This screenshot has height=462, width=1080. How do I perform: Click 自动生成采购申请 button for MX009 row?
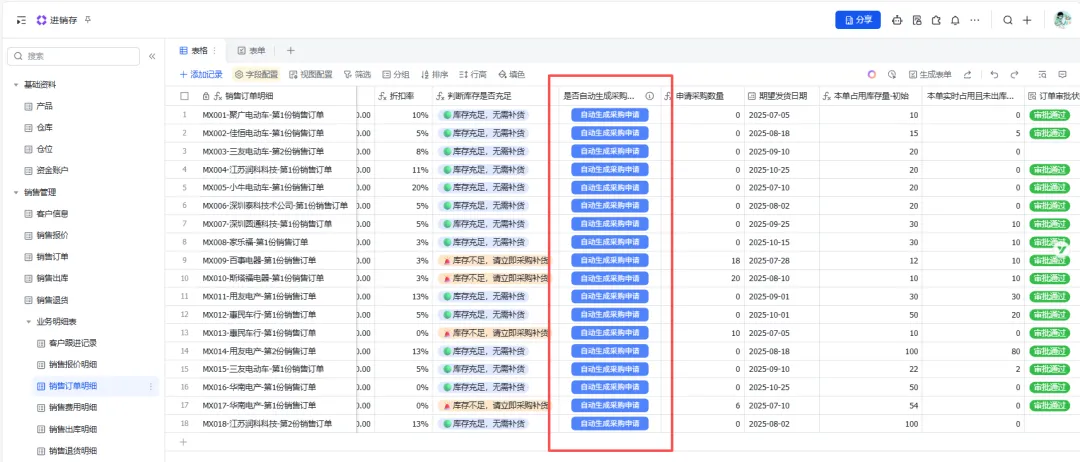pos(610,260)
